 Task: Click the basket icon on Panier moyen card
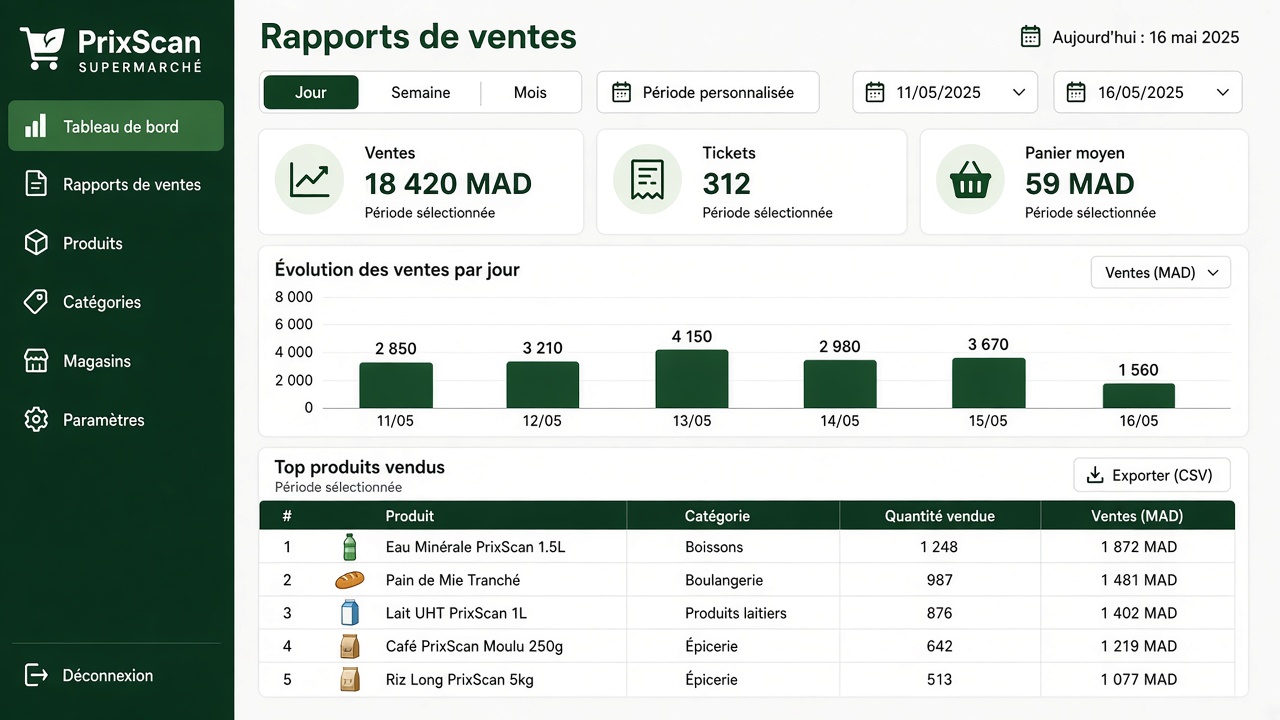coord(970,181)
